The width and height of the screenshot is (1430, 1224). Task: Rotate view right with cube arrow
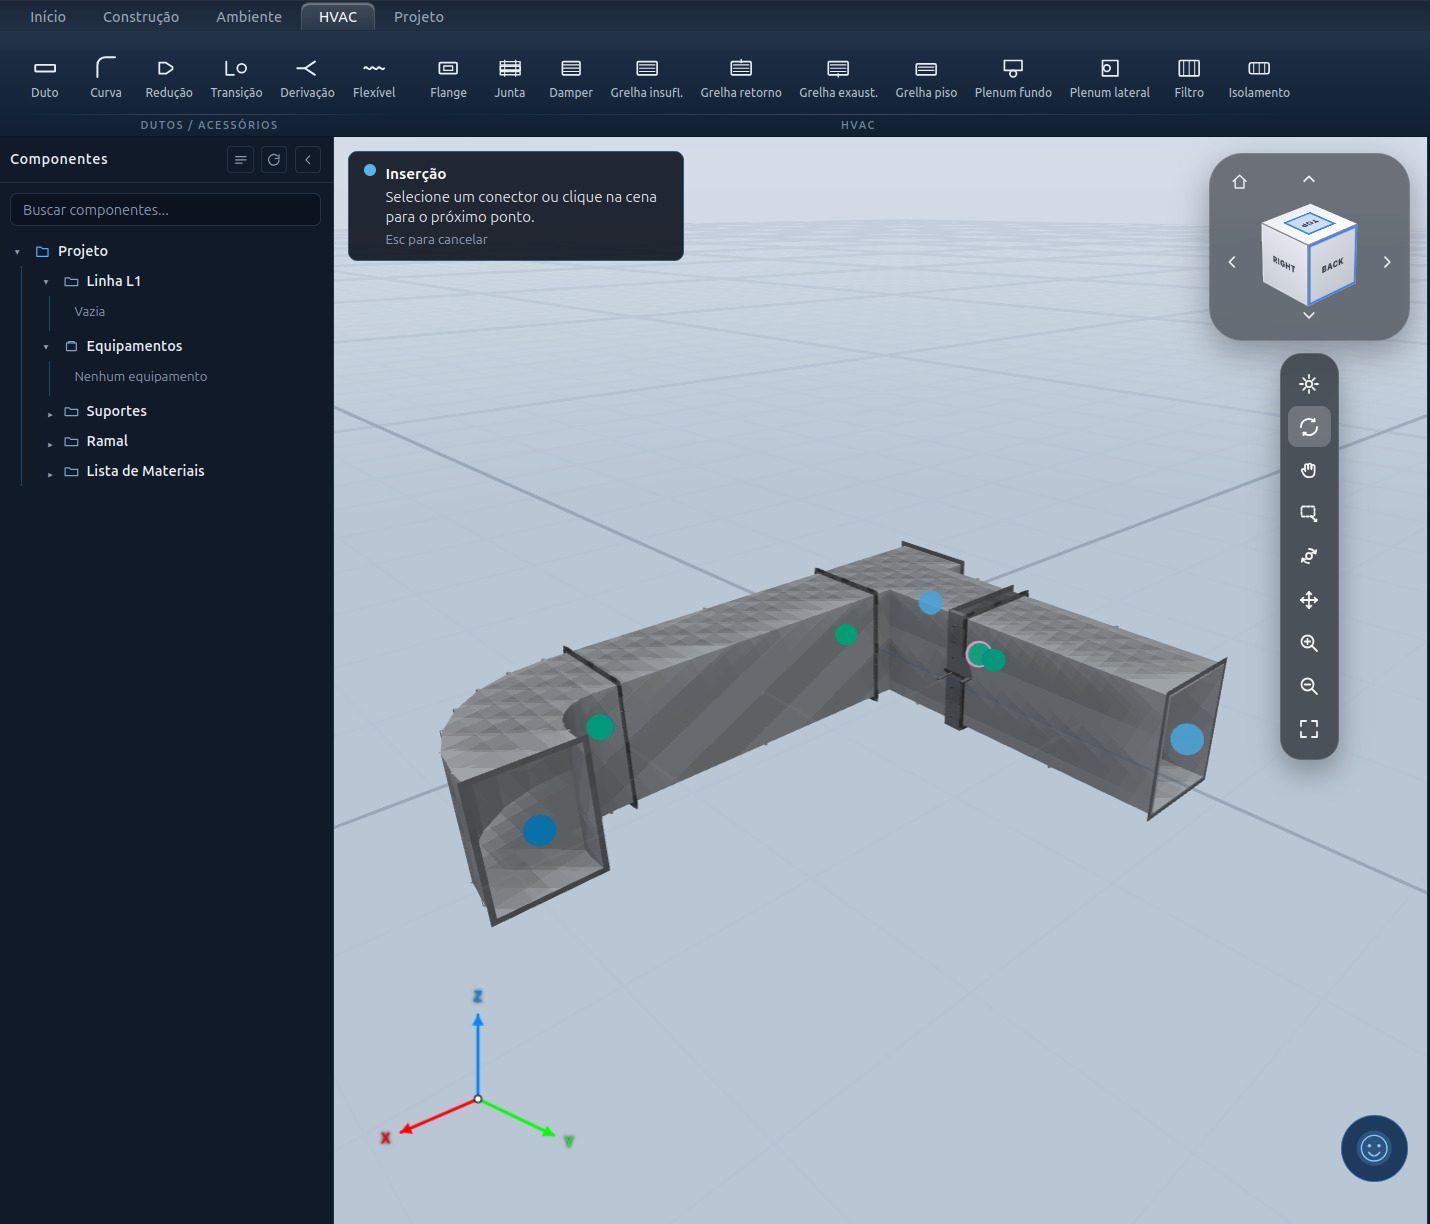(1387, 262)
